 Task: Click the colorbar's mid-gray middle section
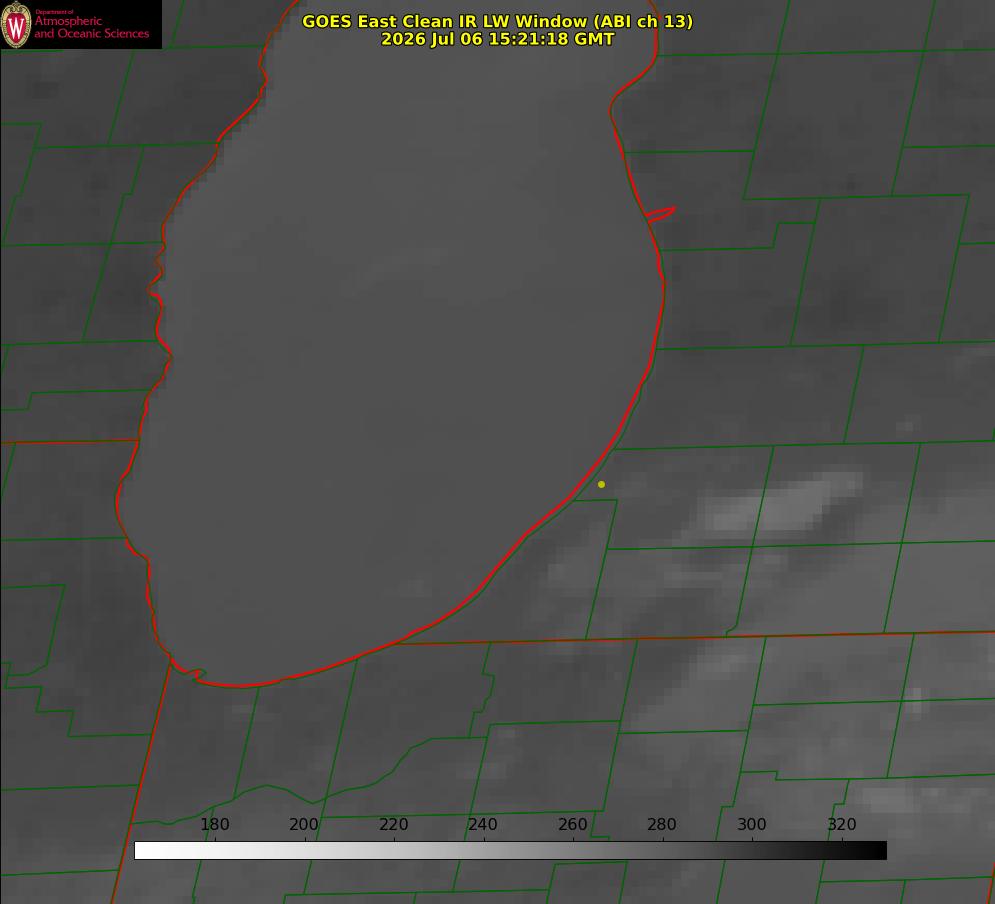coord(510,850)
